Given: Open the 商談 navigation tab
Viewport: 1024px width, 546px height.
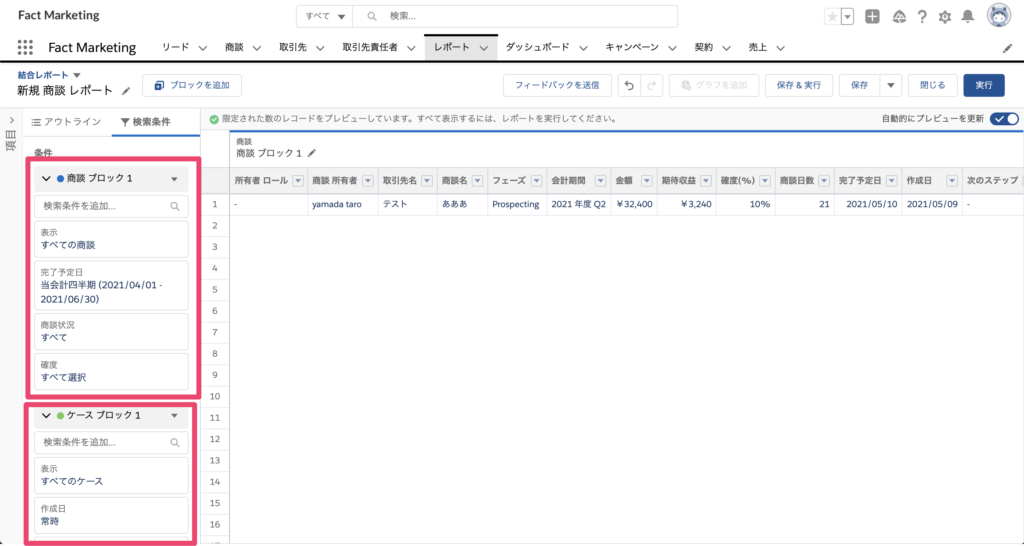Looking at the screenshot, I should [234, 47].
